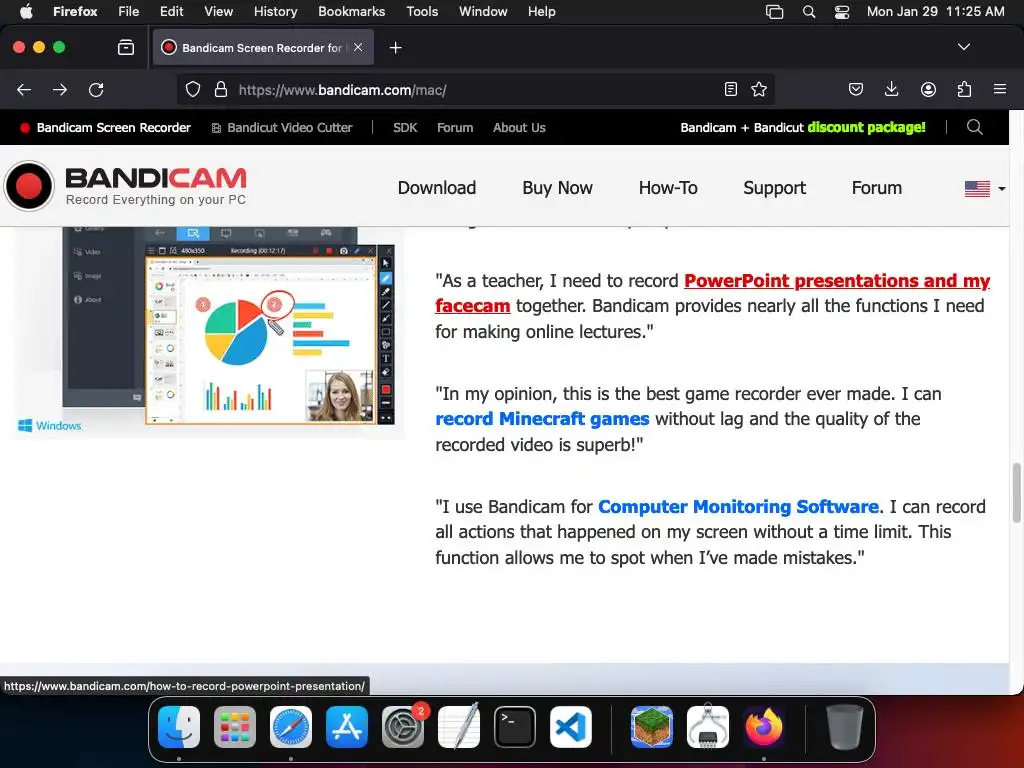This screenshot has width=1024, height=768.
Task: Bookmark this page with the star
Action: (x=759, y=89)
